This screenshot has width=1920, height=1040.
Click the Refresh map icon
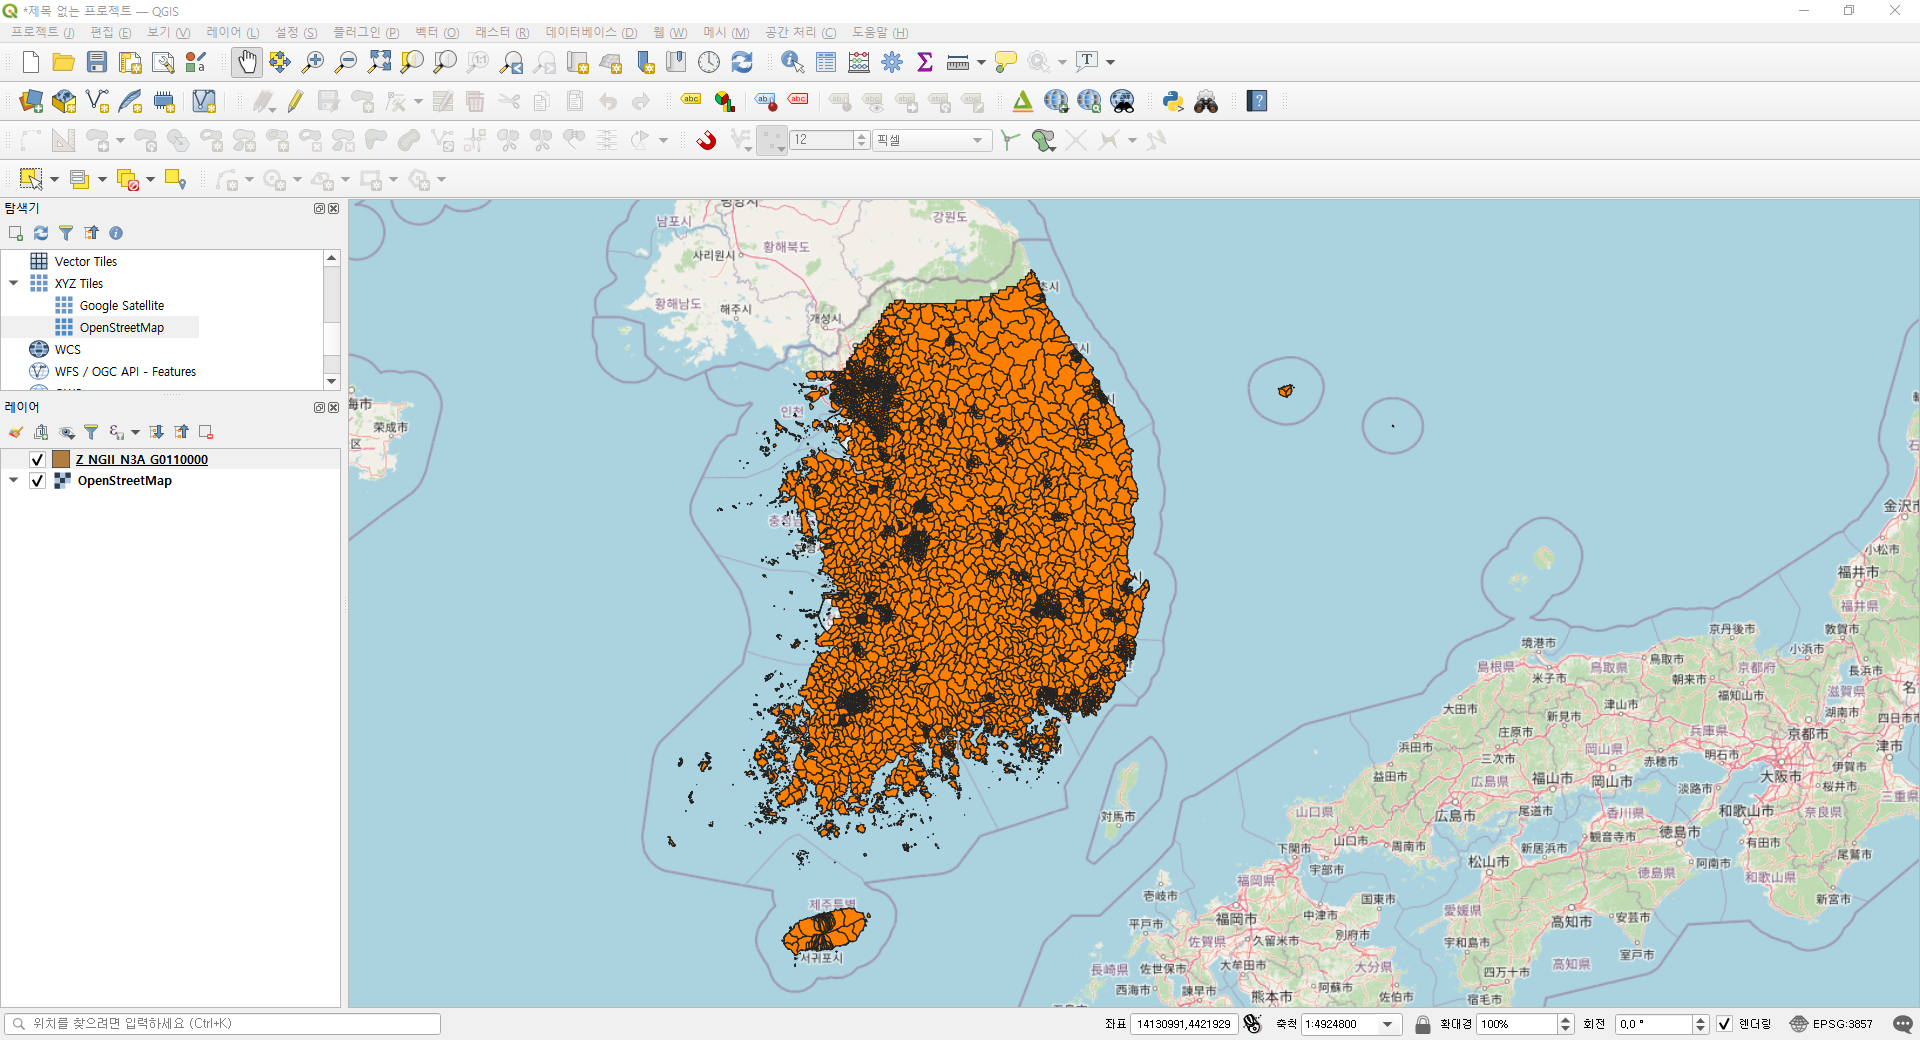coord(742,62)
